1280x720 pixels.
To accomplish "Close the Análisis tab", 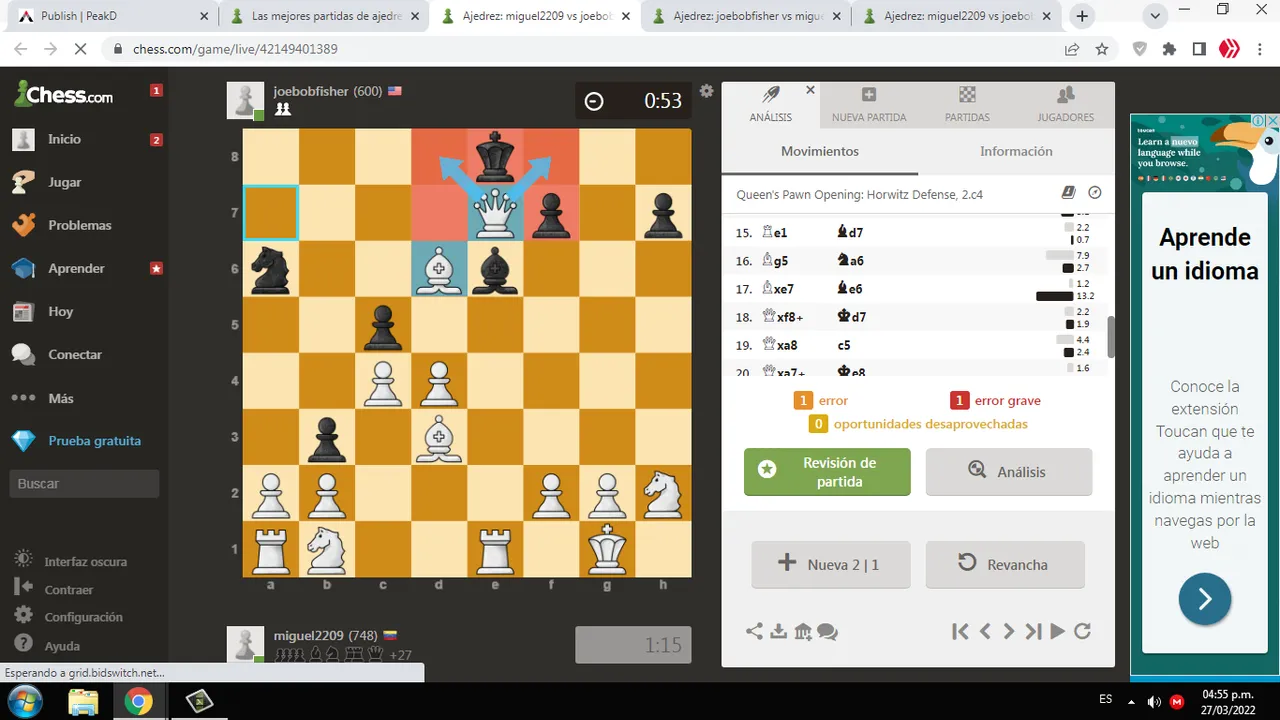I will click(810, 90).
